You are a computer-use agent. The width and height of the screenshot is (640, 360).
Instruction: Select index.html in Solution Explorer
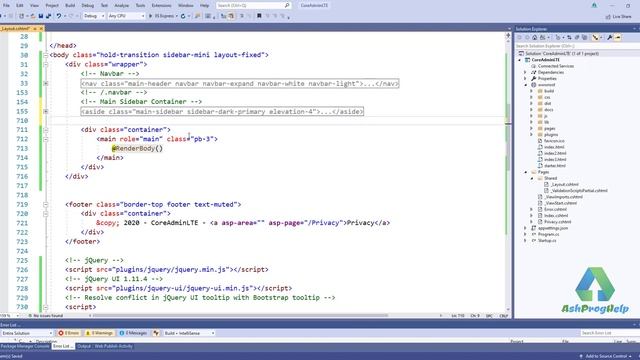tap(554, 147)
